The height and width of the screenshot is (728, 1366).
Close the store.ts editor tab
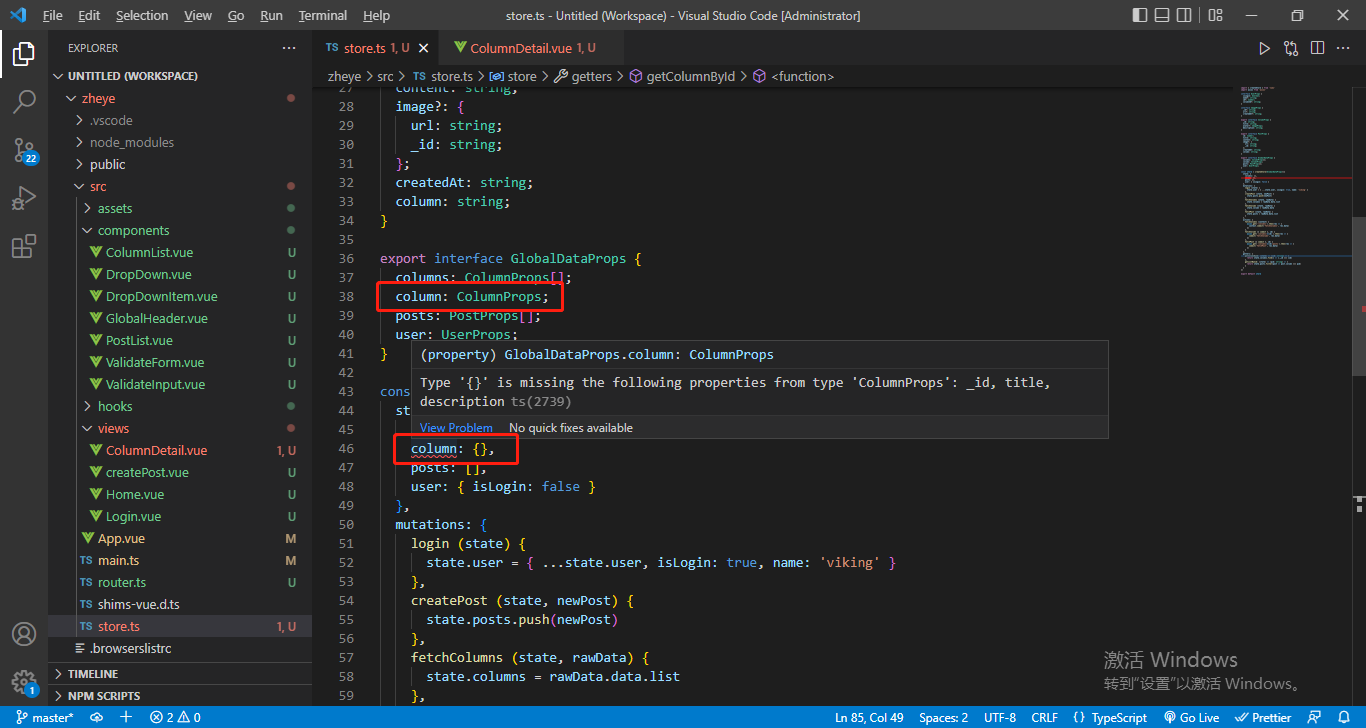[x=423, y=48]
